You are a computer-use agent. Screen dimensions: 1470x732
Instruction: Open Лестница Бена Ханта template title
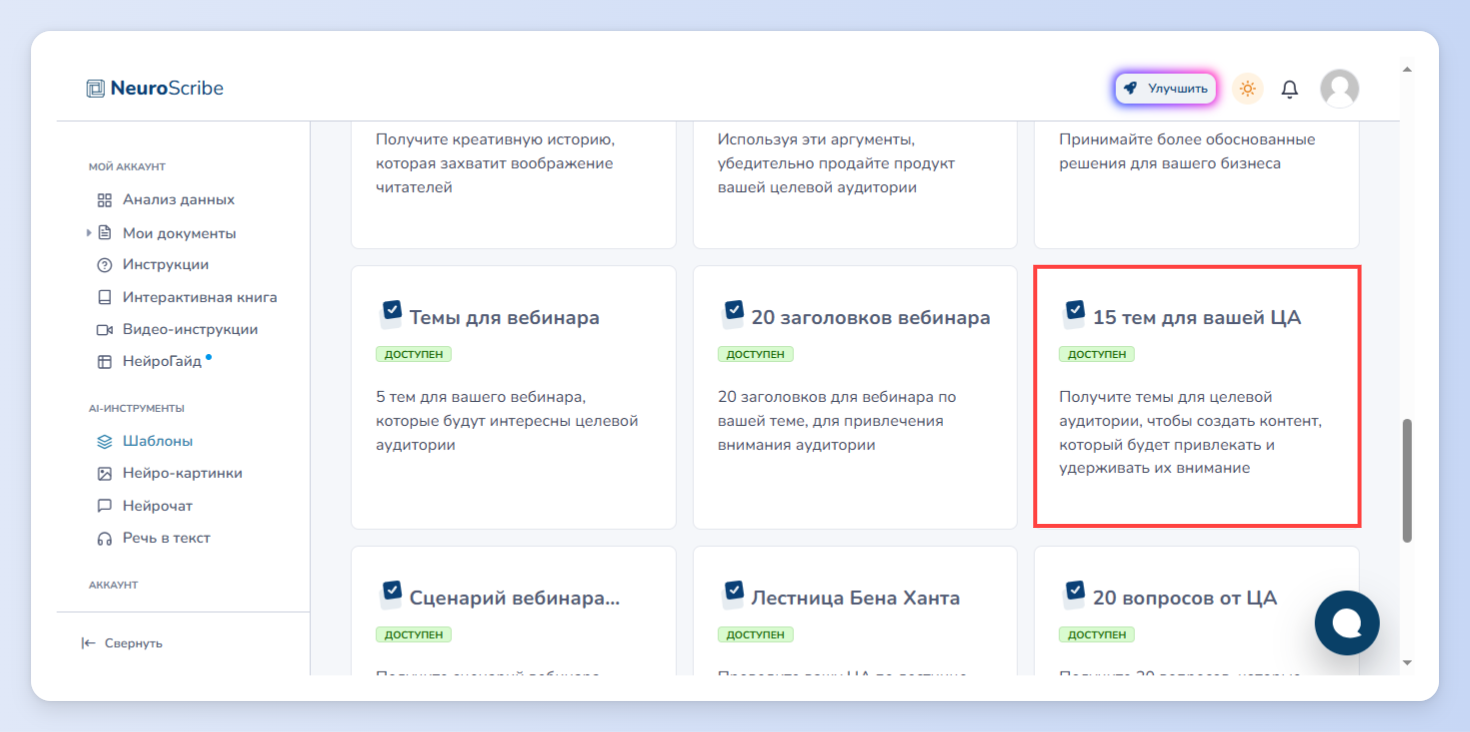click(856, 599)
